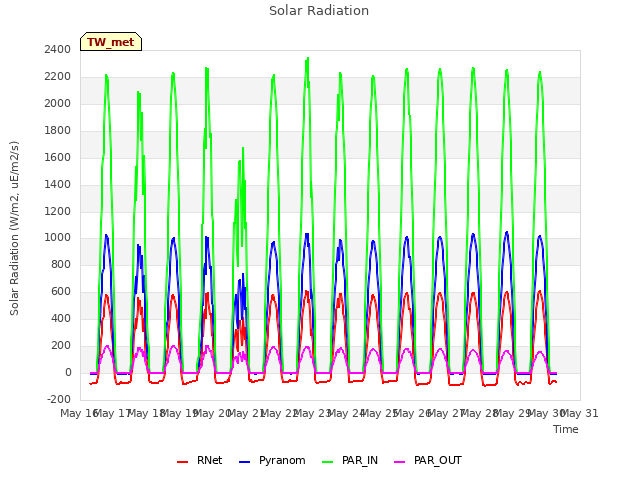Image resolution: width=640 pixels, height=480 pixels.
Task: Click the 1600 y-axis tick label
Action: tap(58, 157)
